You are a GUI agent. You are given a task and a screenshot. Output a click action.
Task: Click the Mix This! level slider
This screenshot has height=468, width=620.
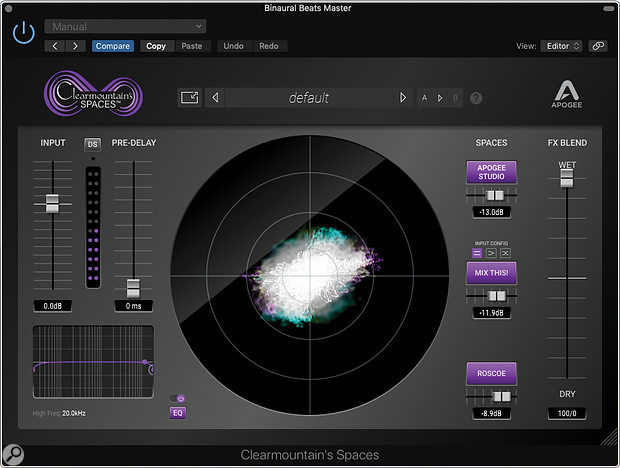click(x=497, y=296)
